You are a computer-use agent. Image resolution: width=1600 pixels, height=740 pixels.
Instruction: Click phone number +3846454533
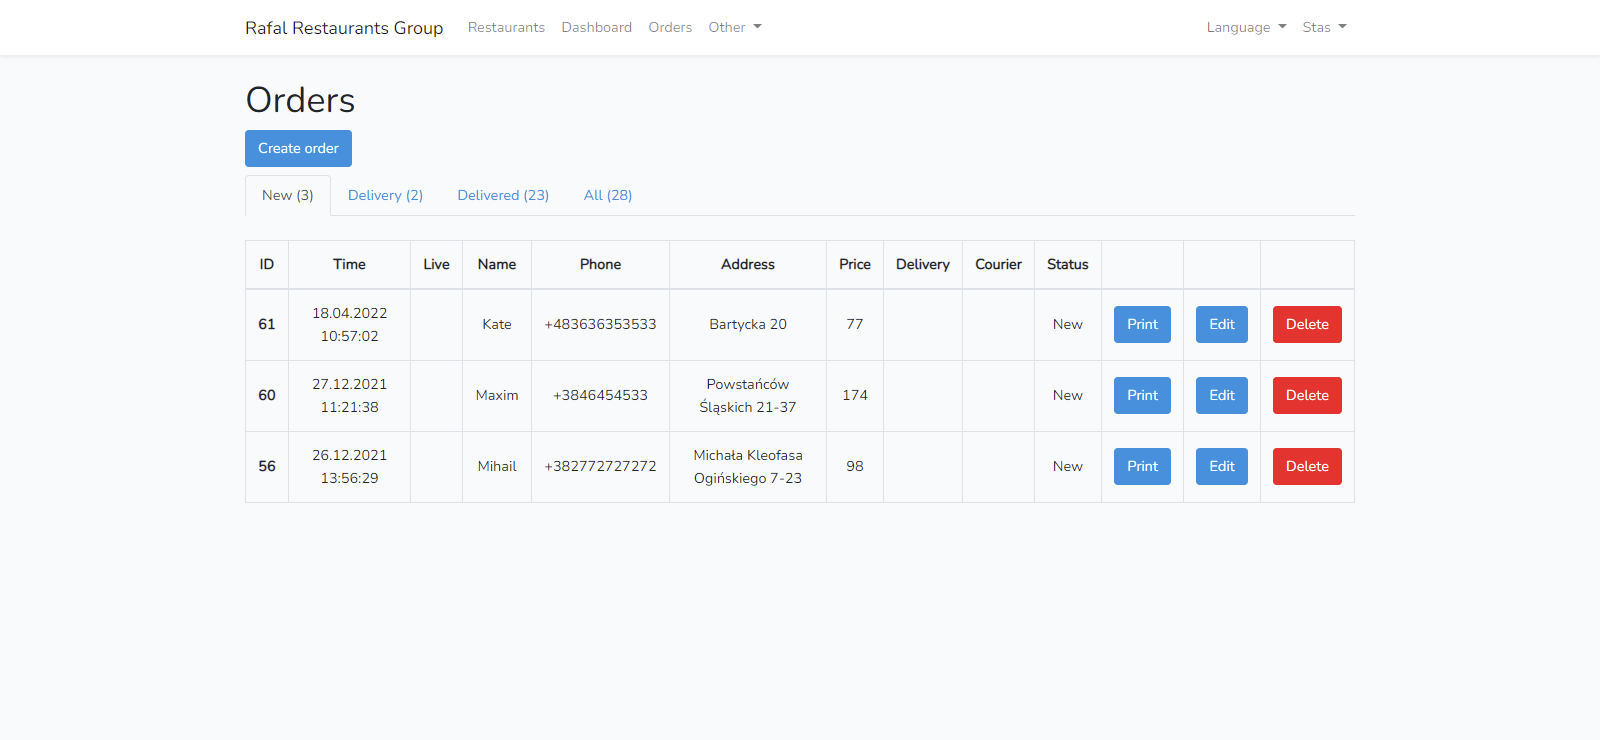600,395
